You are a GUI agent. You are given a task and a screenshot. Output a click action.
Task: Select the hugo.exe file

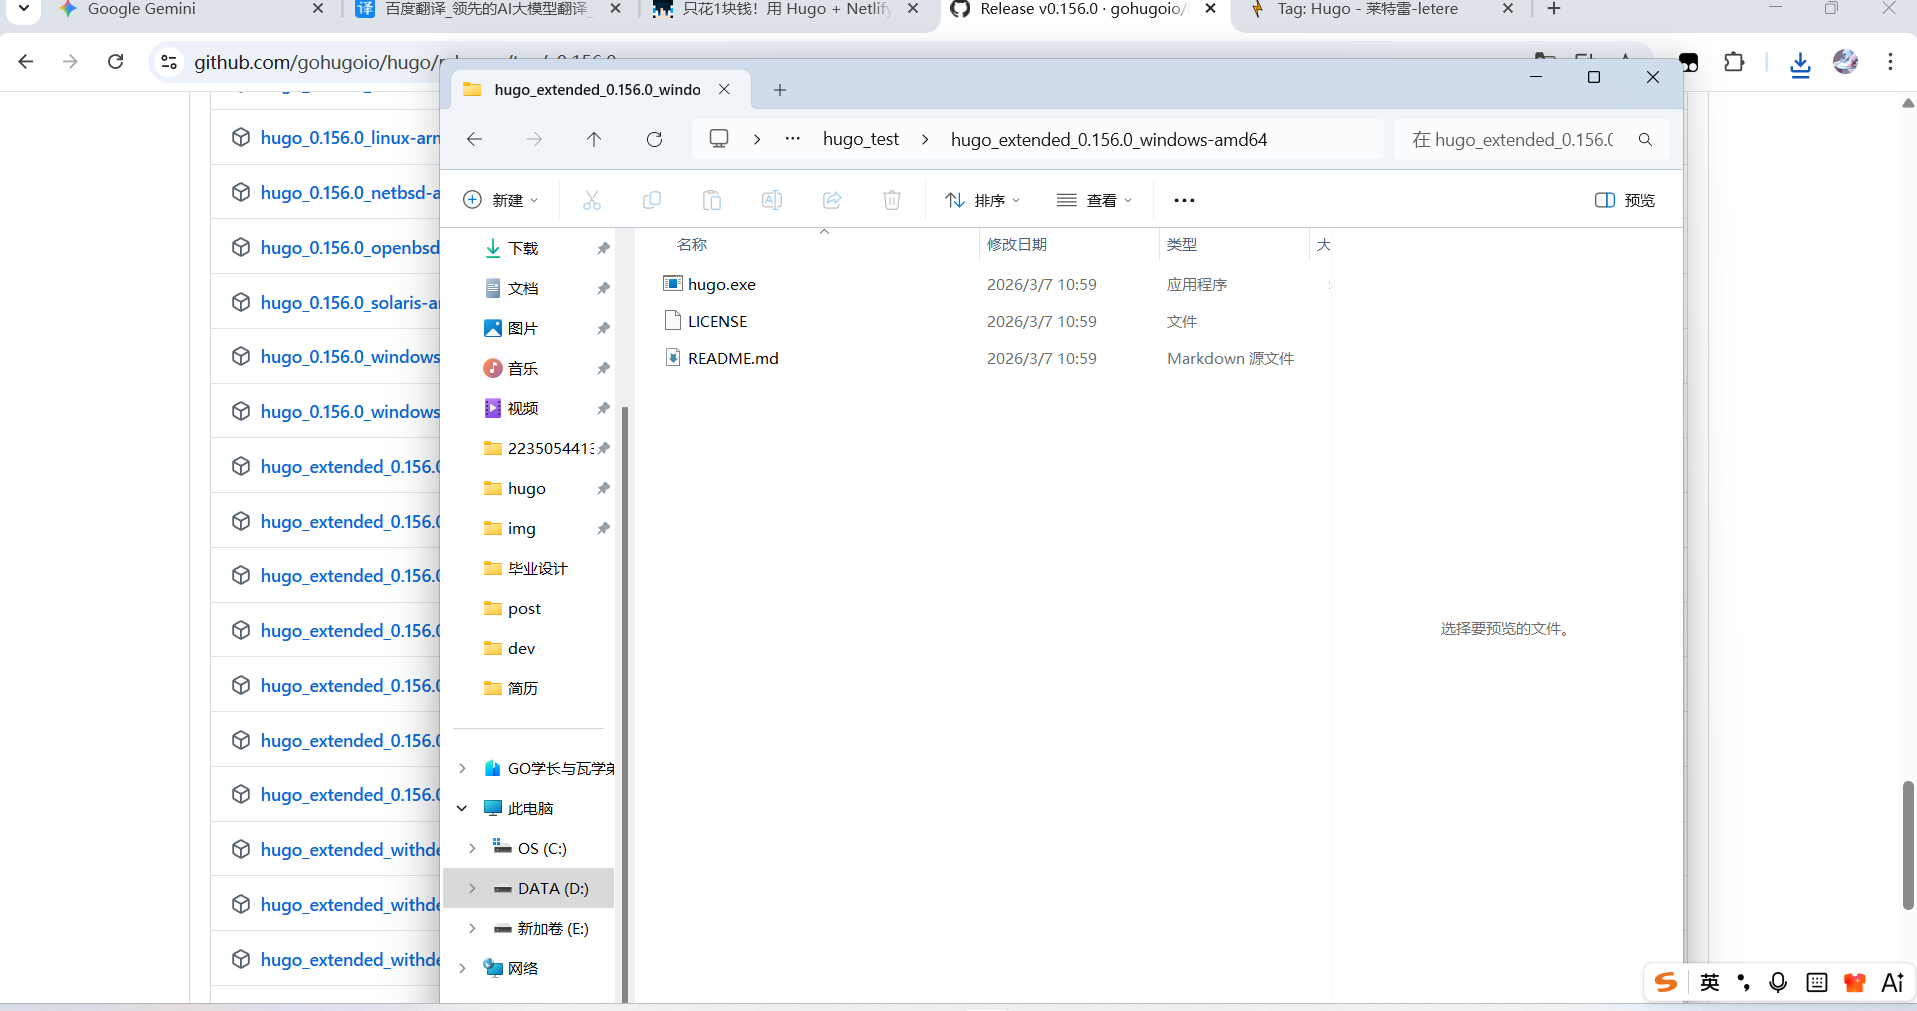pyautogui.click(x=721, y=284)
